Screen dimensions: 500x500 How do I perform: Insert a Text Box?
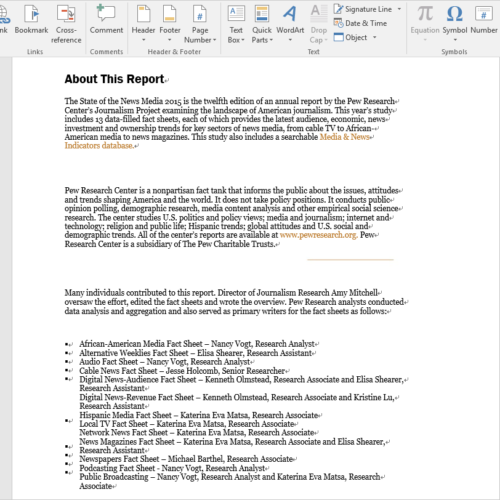[236, 24]
